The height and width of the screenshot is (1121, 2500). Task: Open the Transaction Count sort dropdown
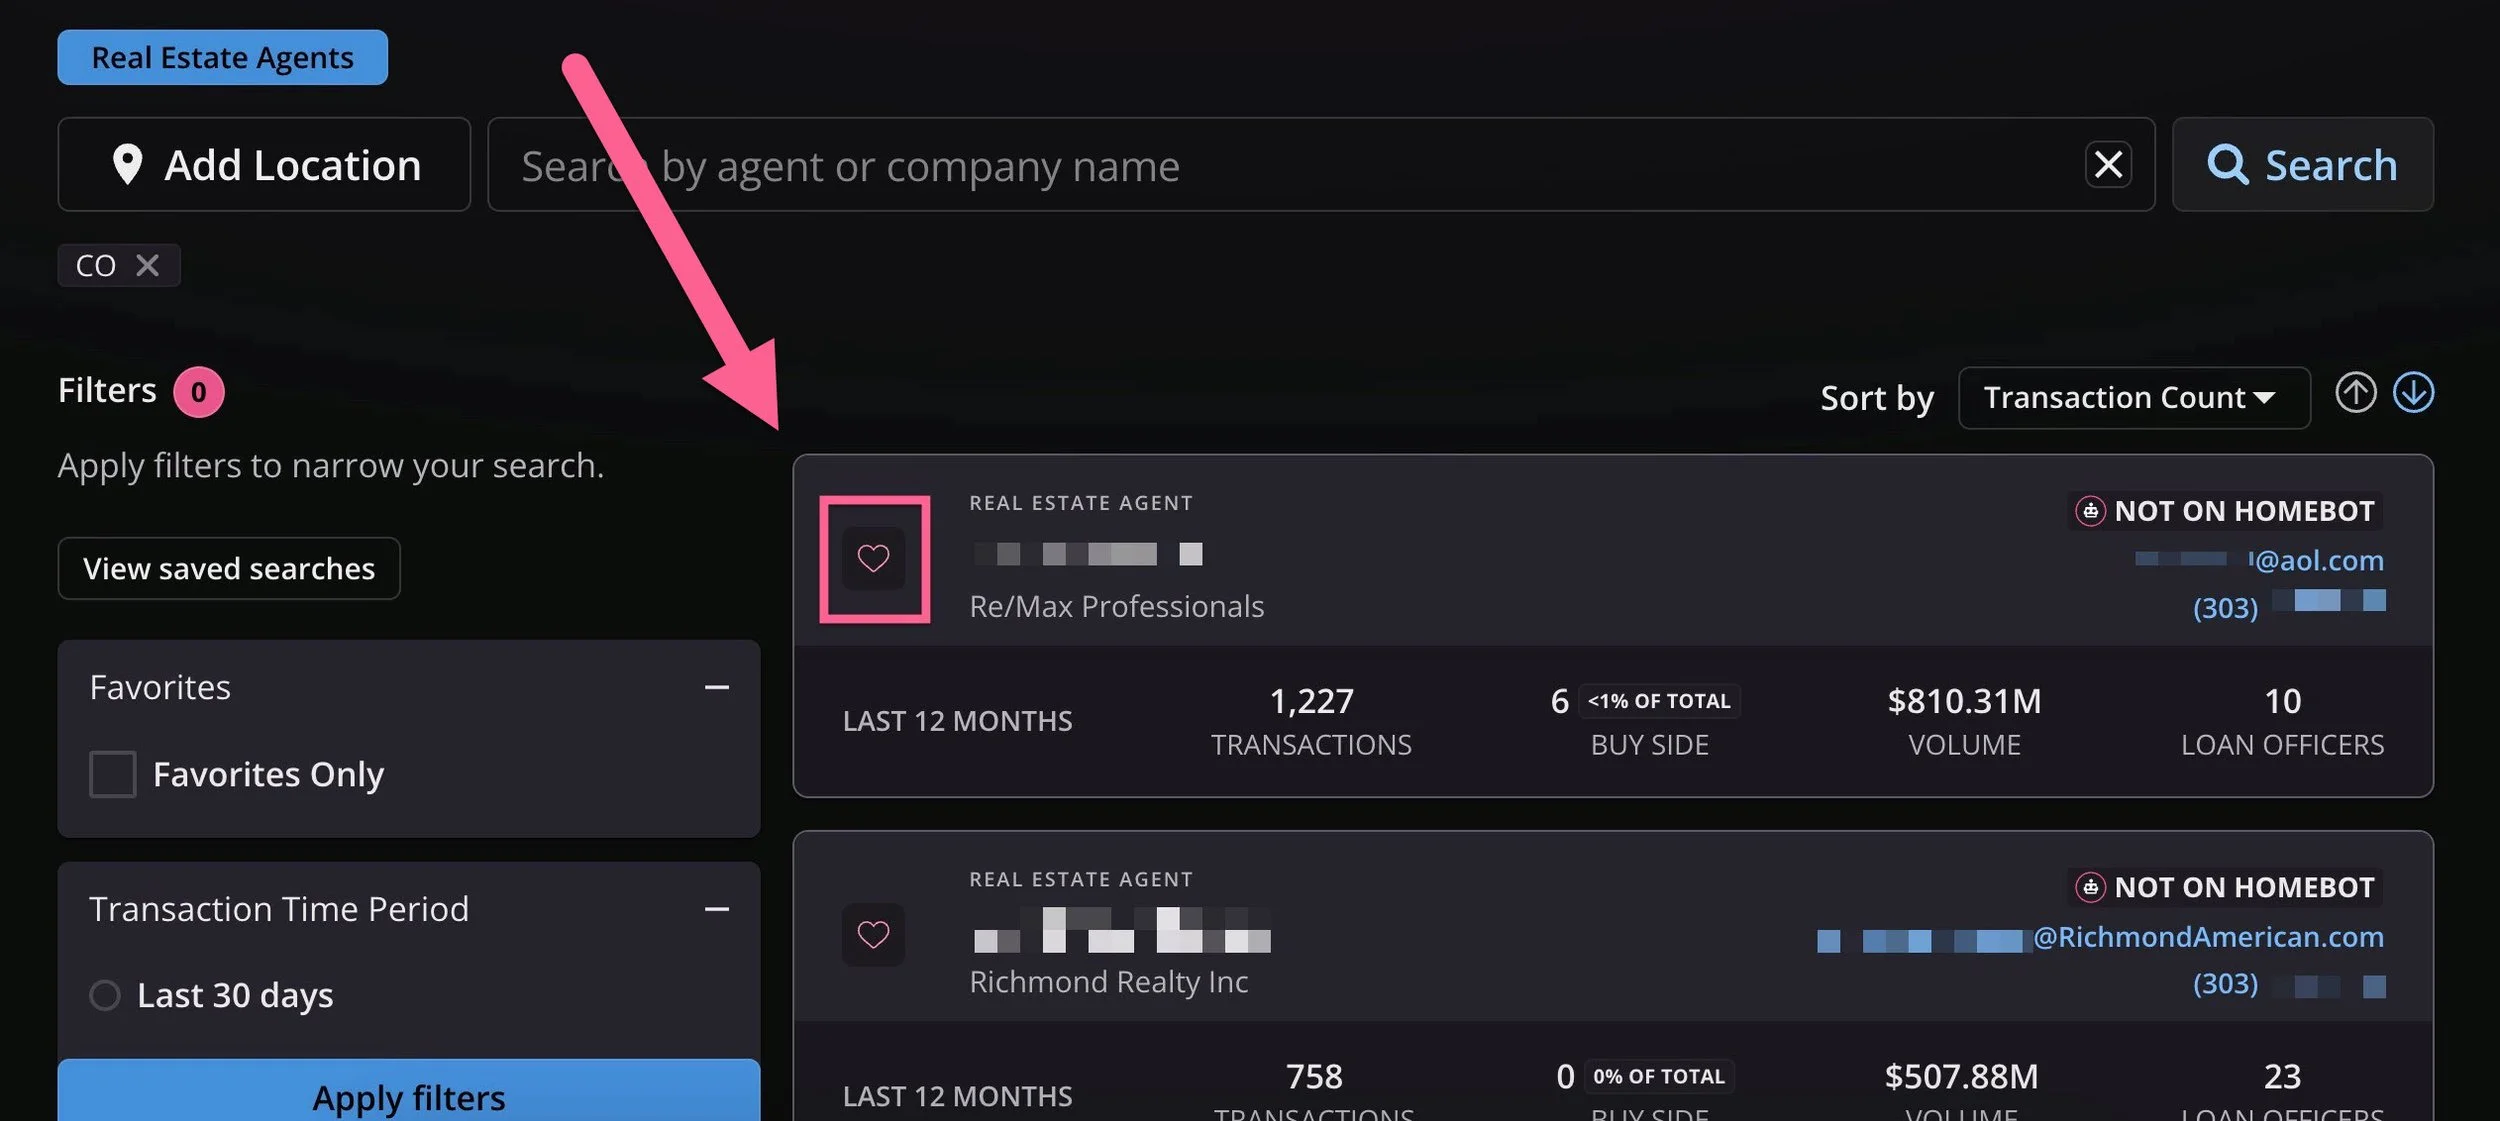coord(2133,398)
